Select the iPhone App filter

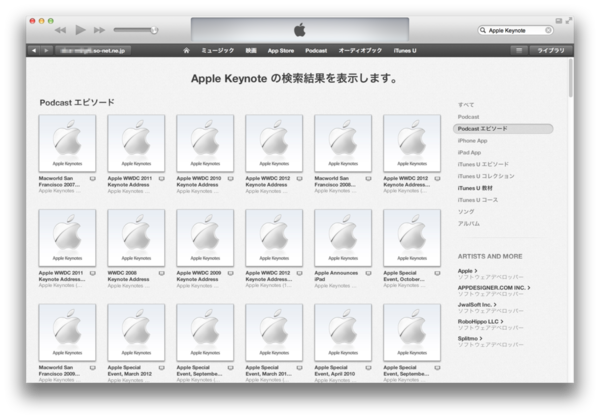tap(473, 141)
